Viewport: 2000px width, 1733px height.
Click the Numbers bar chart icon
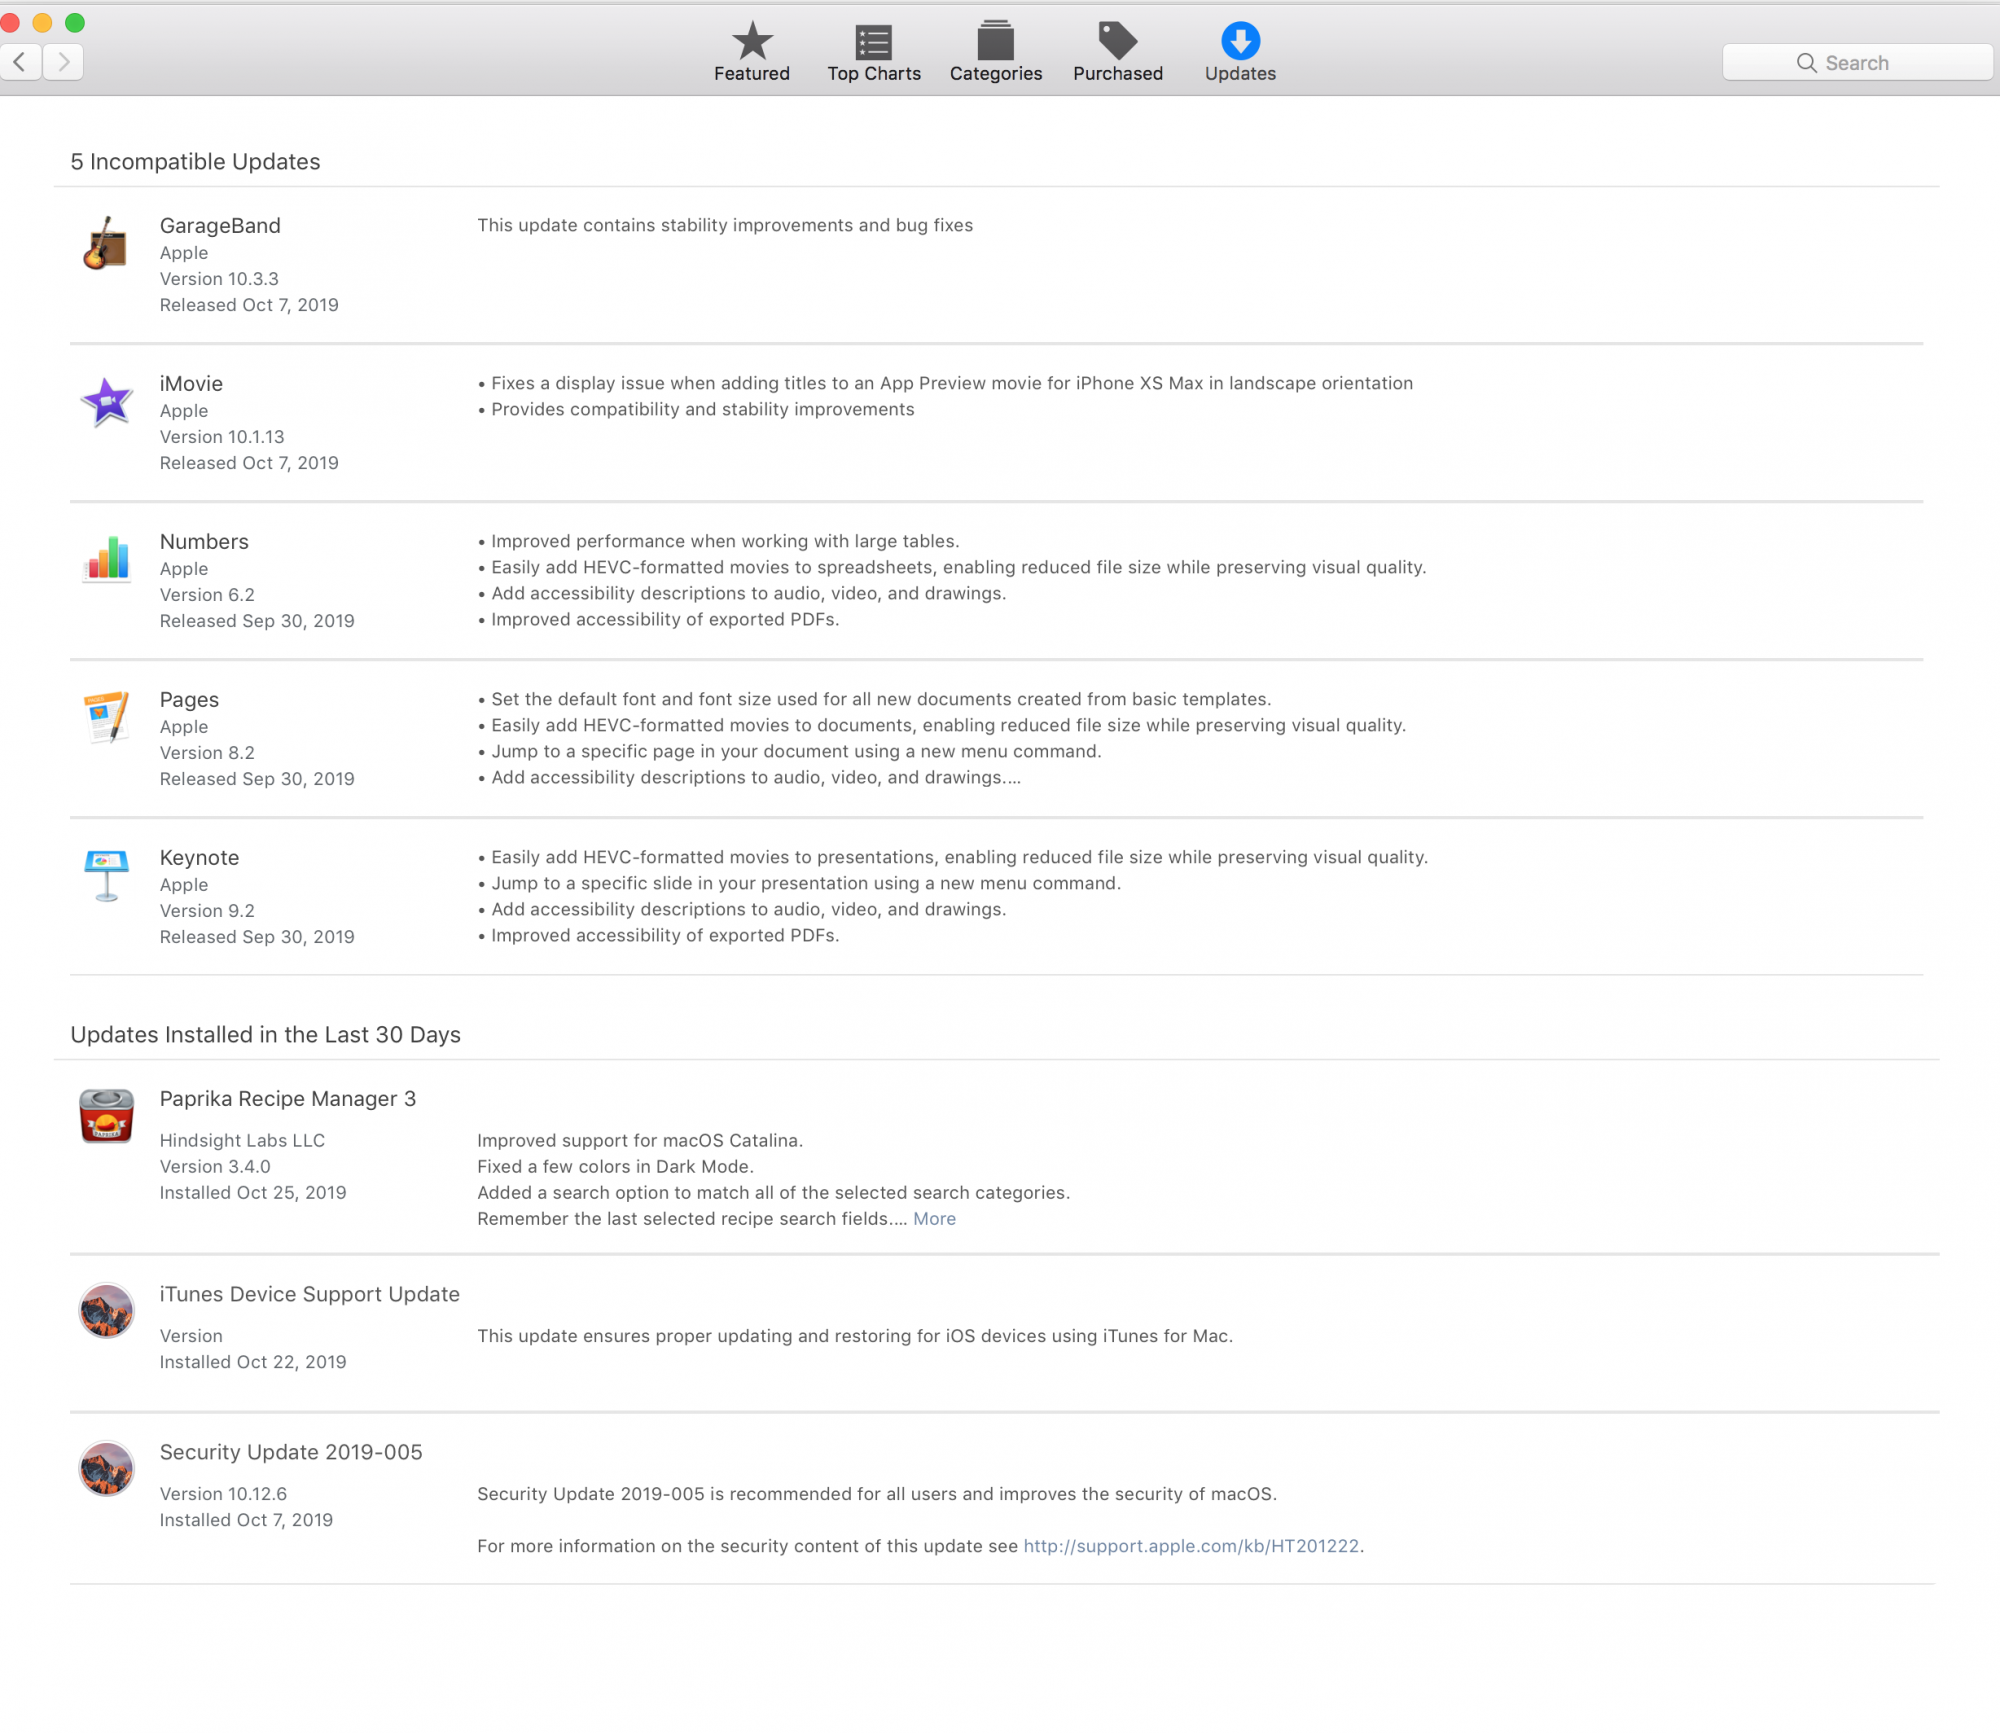[106, 558]
